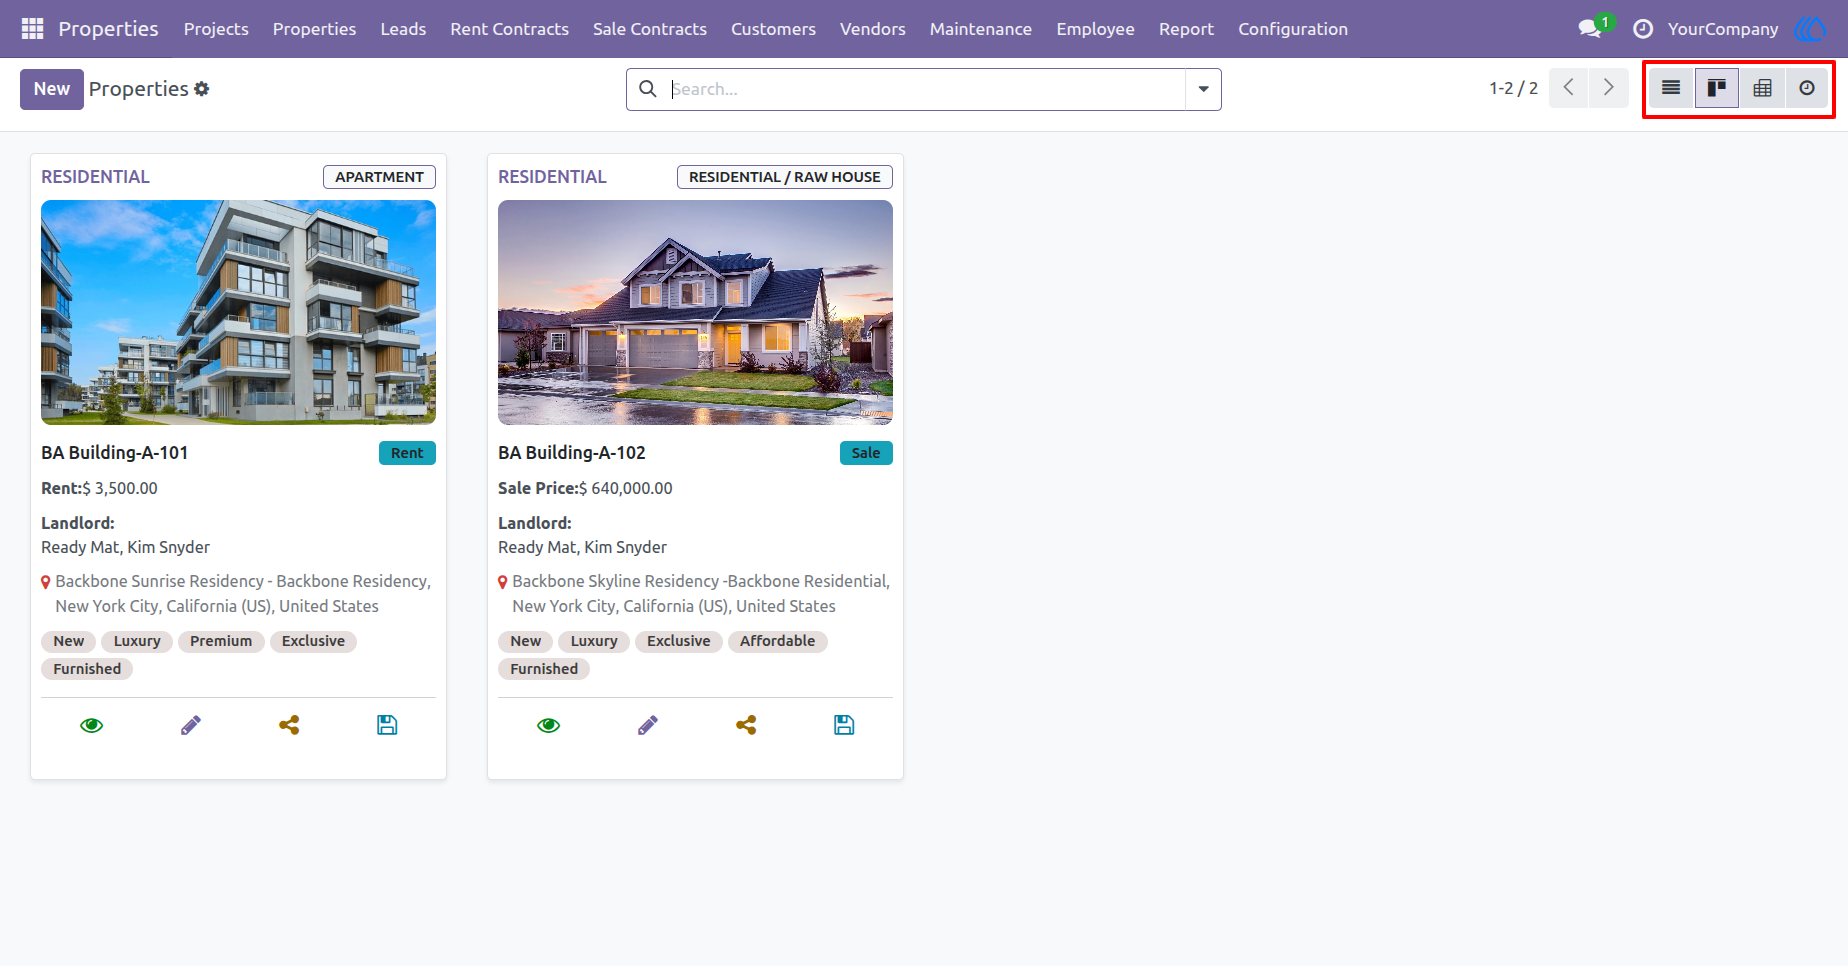Open the YourCompany switcher
The width and height of the screenshot is (1848, 966).
[x=1723, y=29]
